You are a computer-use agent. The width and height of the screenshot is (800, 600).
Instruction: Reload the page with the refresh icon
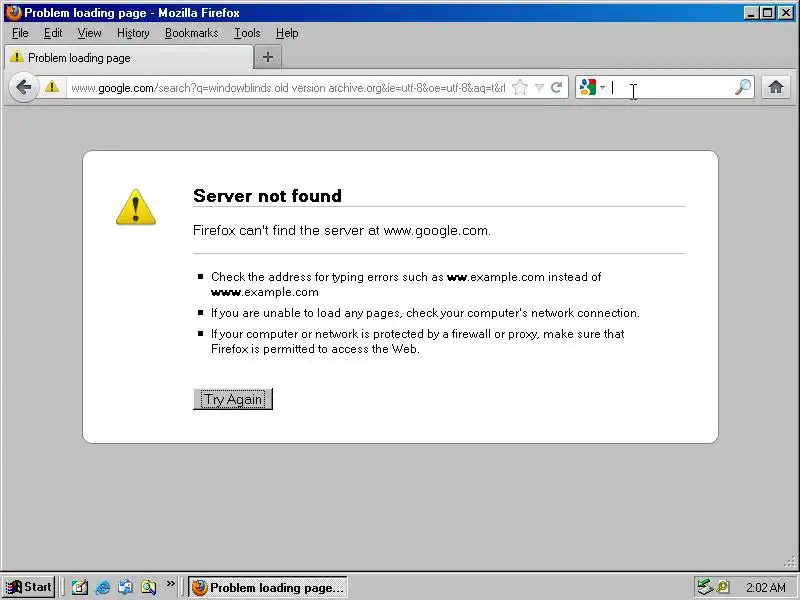(557, 87)
